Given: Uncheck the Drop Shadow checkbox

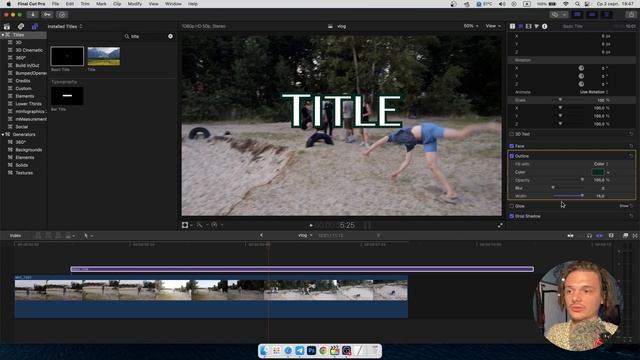Looking at the screenshot, I should pyautogui.click(x=511, y=216).
